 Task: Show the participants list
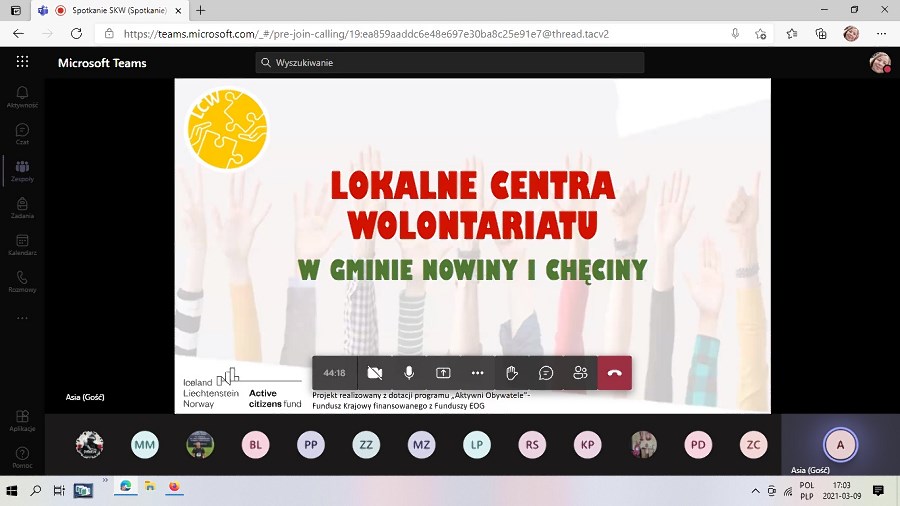(580, 373)
